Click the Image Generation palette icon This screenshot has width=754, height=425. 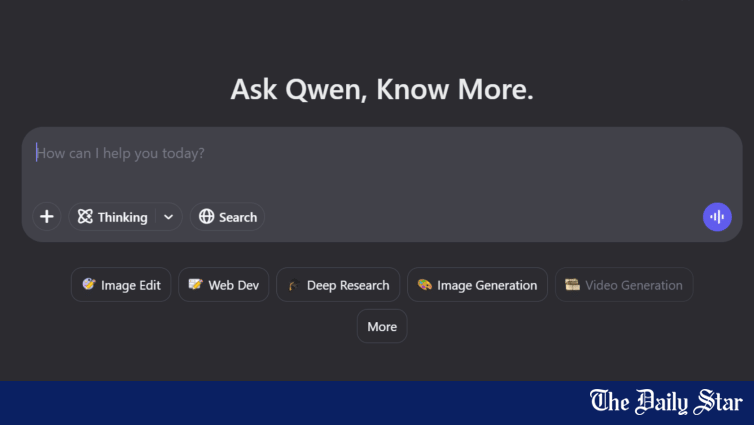(x=424, y=285)
